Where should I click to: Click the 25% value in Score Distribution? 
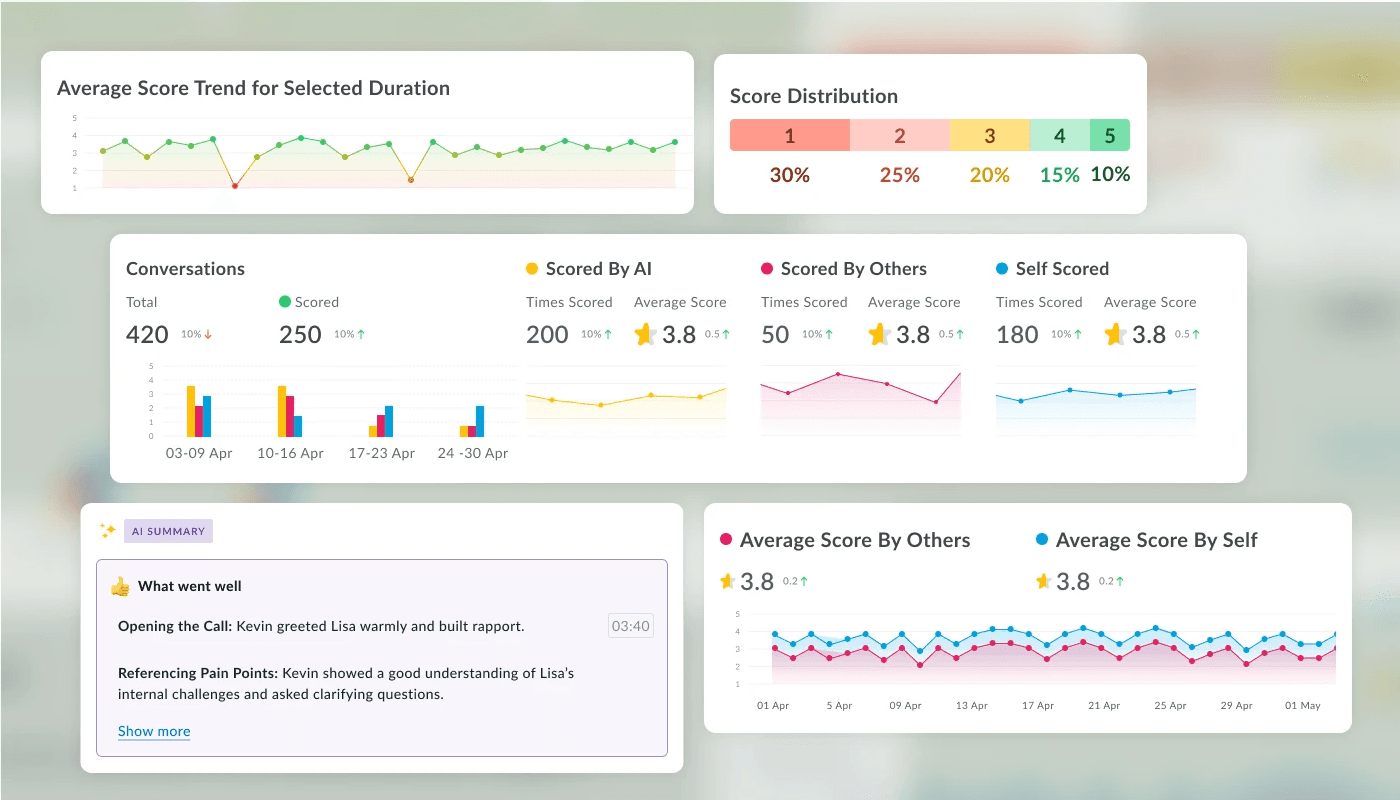(x=900, y=175)
